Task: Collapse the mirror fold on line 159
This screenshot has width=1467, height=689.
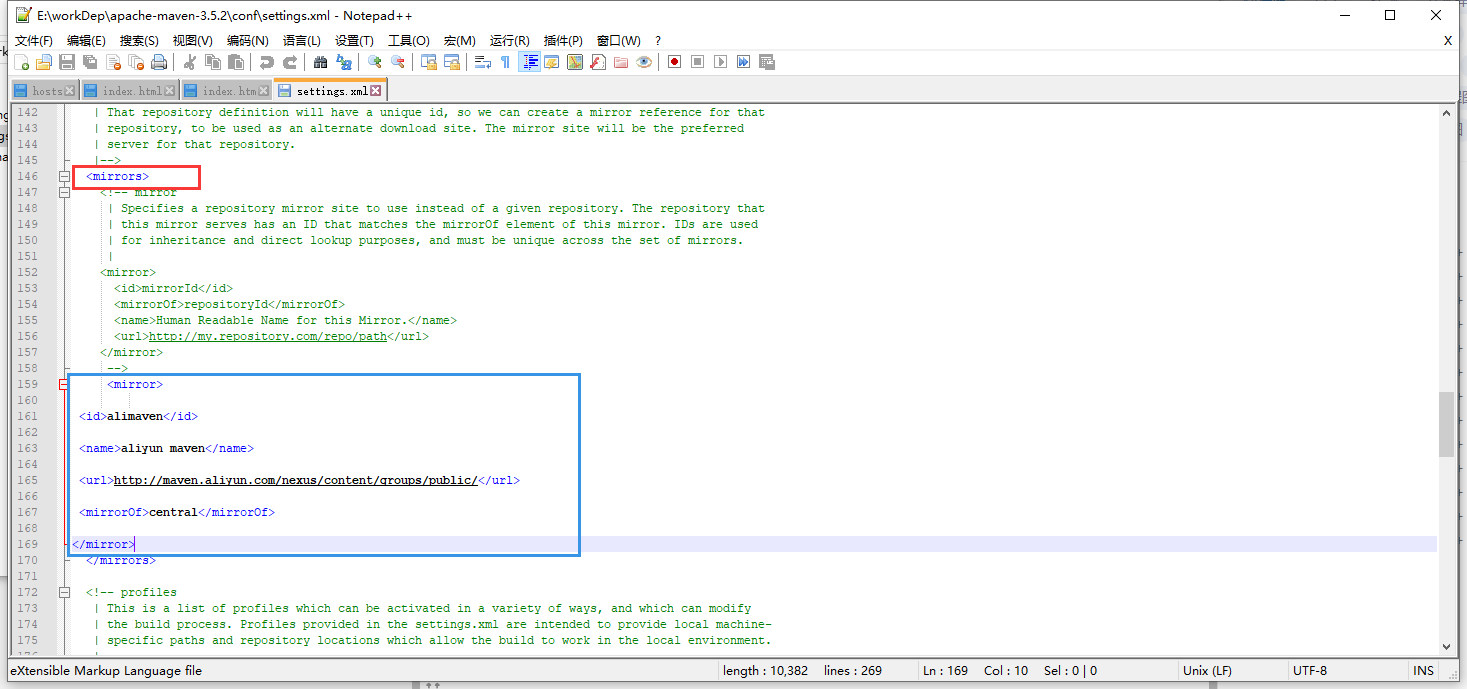Action: (x=65, y=384)
